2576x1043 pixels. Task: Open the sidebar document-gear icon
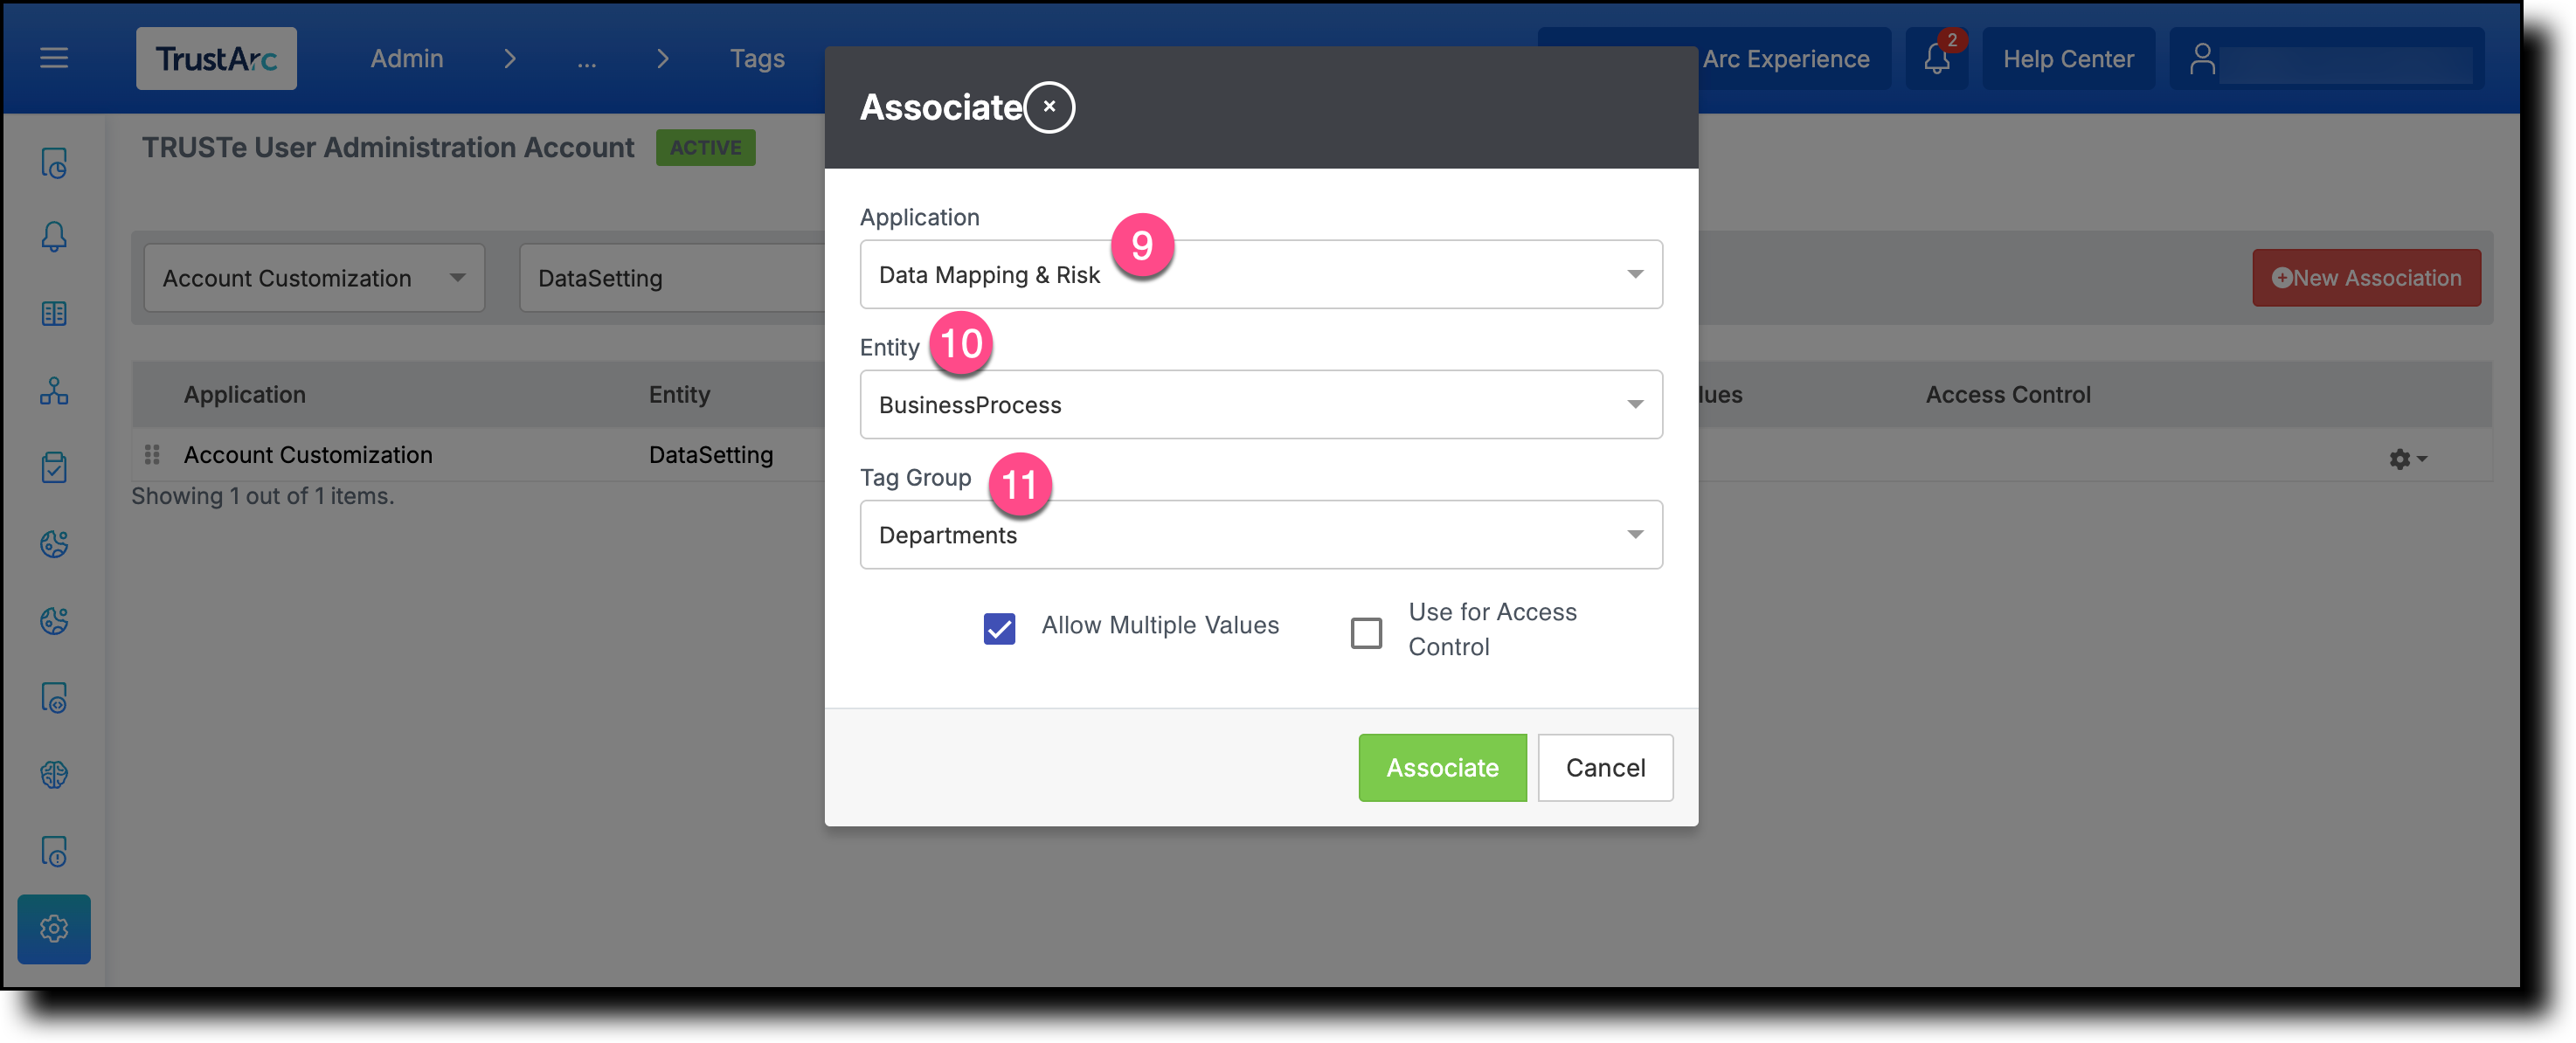(54, 698)
